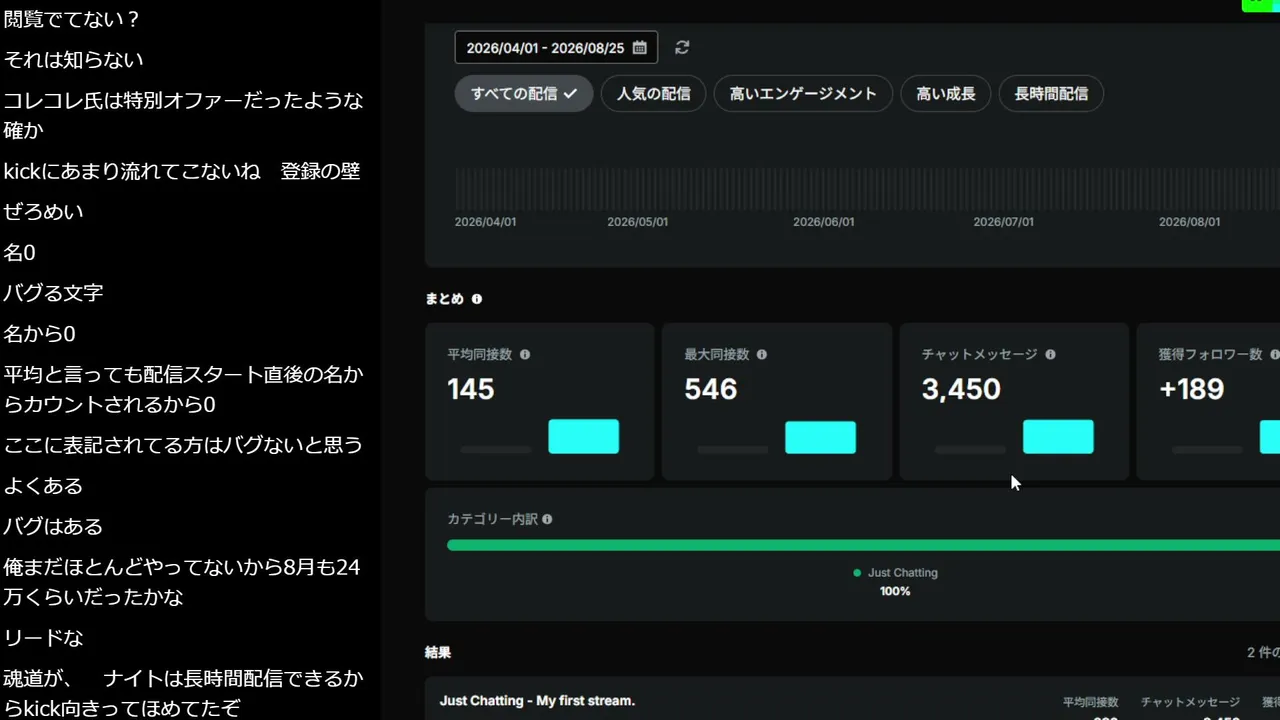This screenshot has width=1280, height=720.
Task: Click chat message ぜろめい
Action: (44, 212)
